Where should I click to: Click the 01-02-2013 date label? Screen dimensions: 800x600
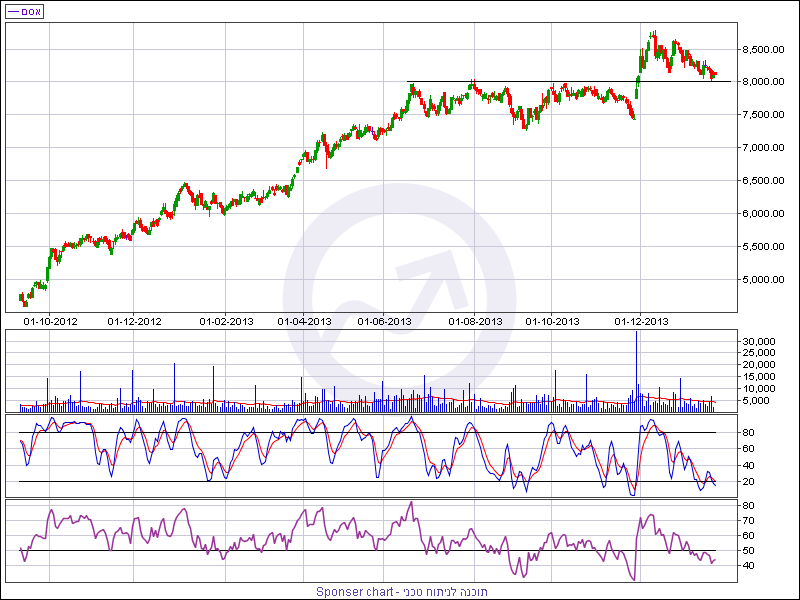tap(226, 321)
